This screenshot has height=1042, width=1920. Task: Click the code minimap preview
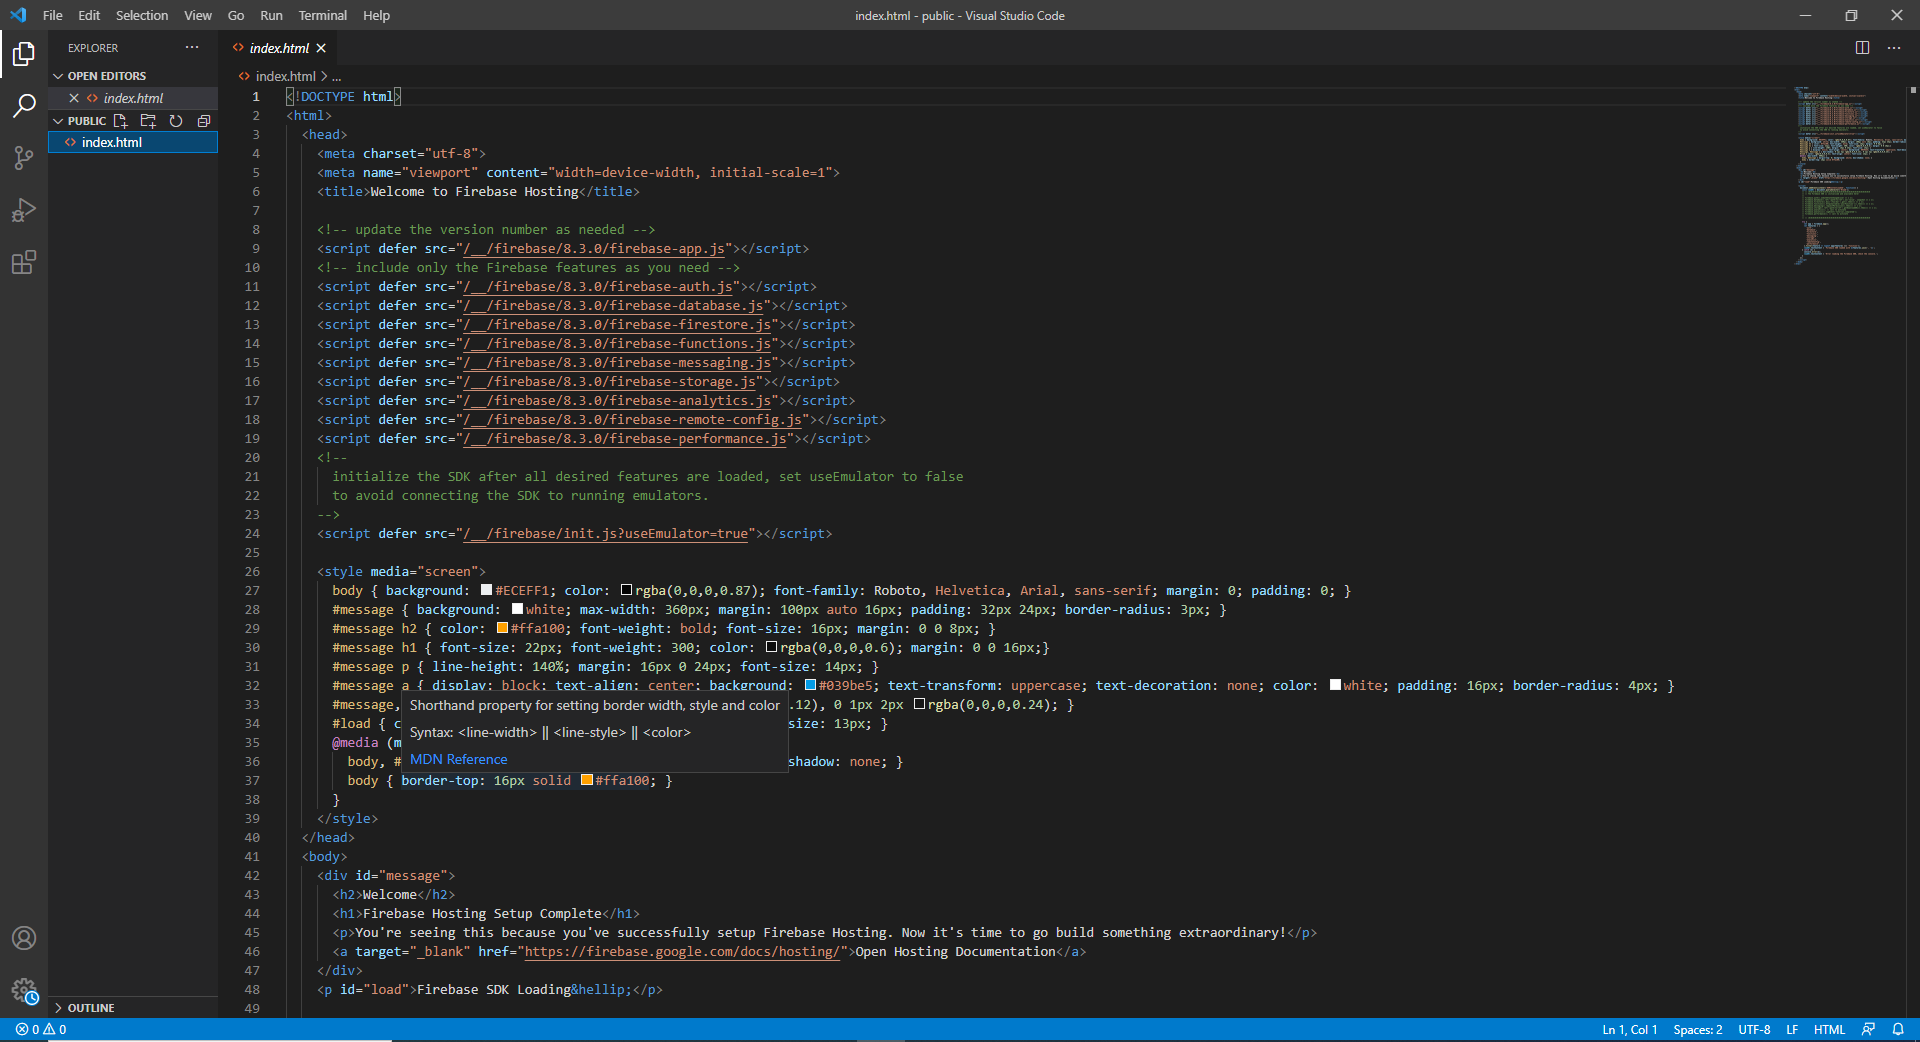1850,175
